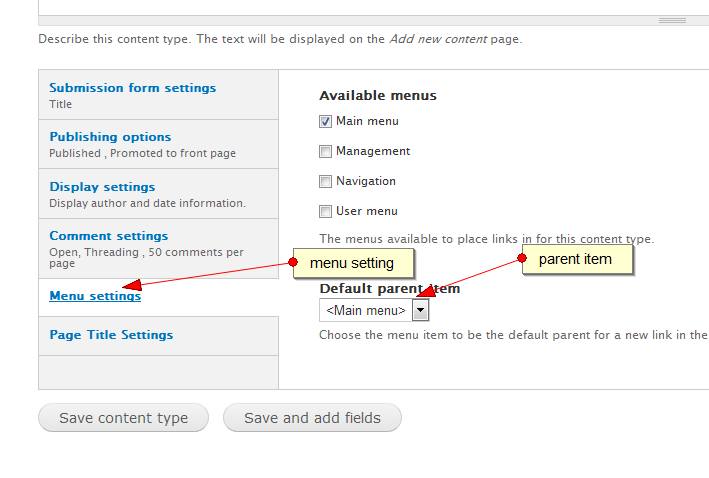Open the Page Title Settings tab
This screenshot has height=478, width=709.
[x=111, y=335]
